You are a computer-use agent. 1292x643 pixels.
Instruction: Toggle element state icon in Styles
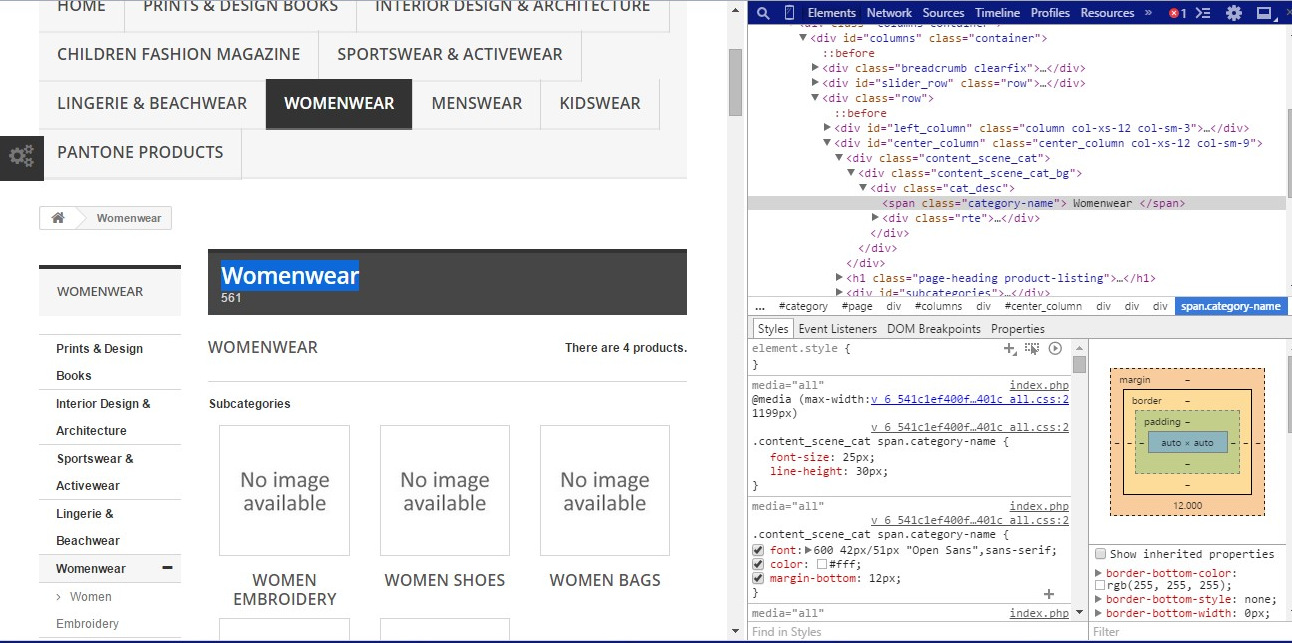(1032, 348)
